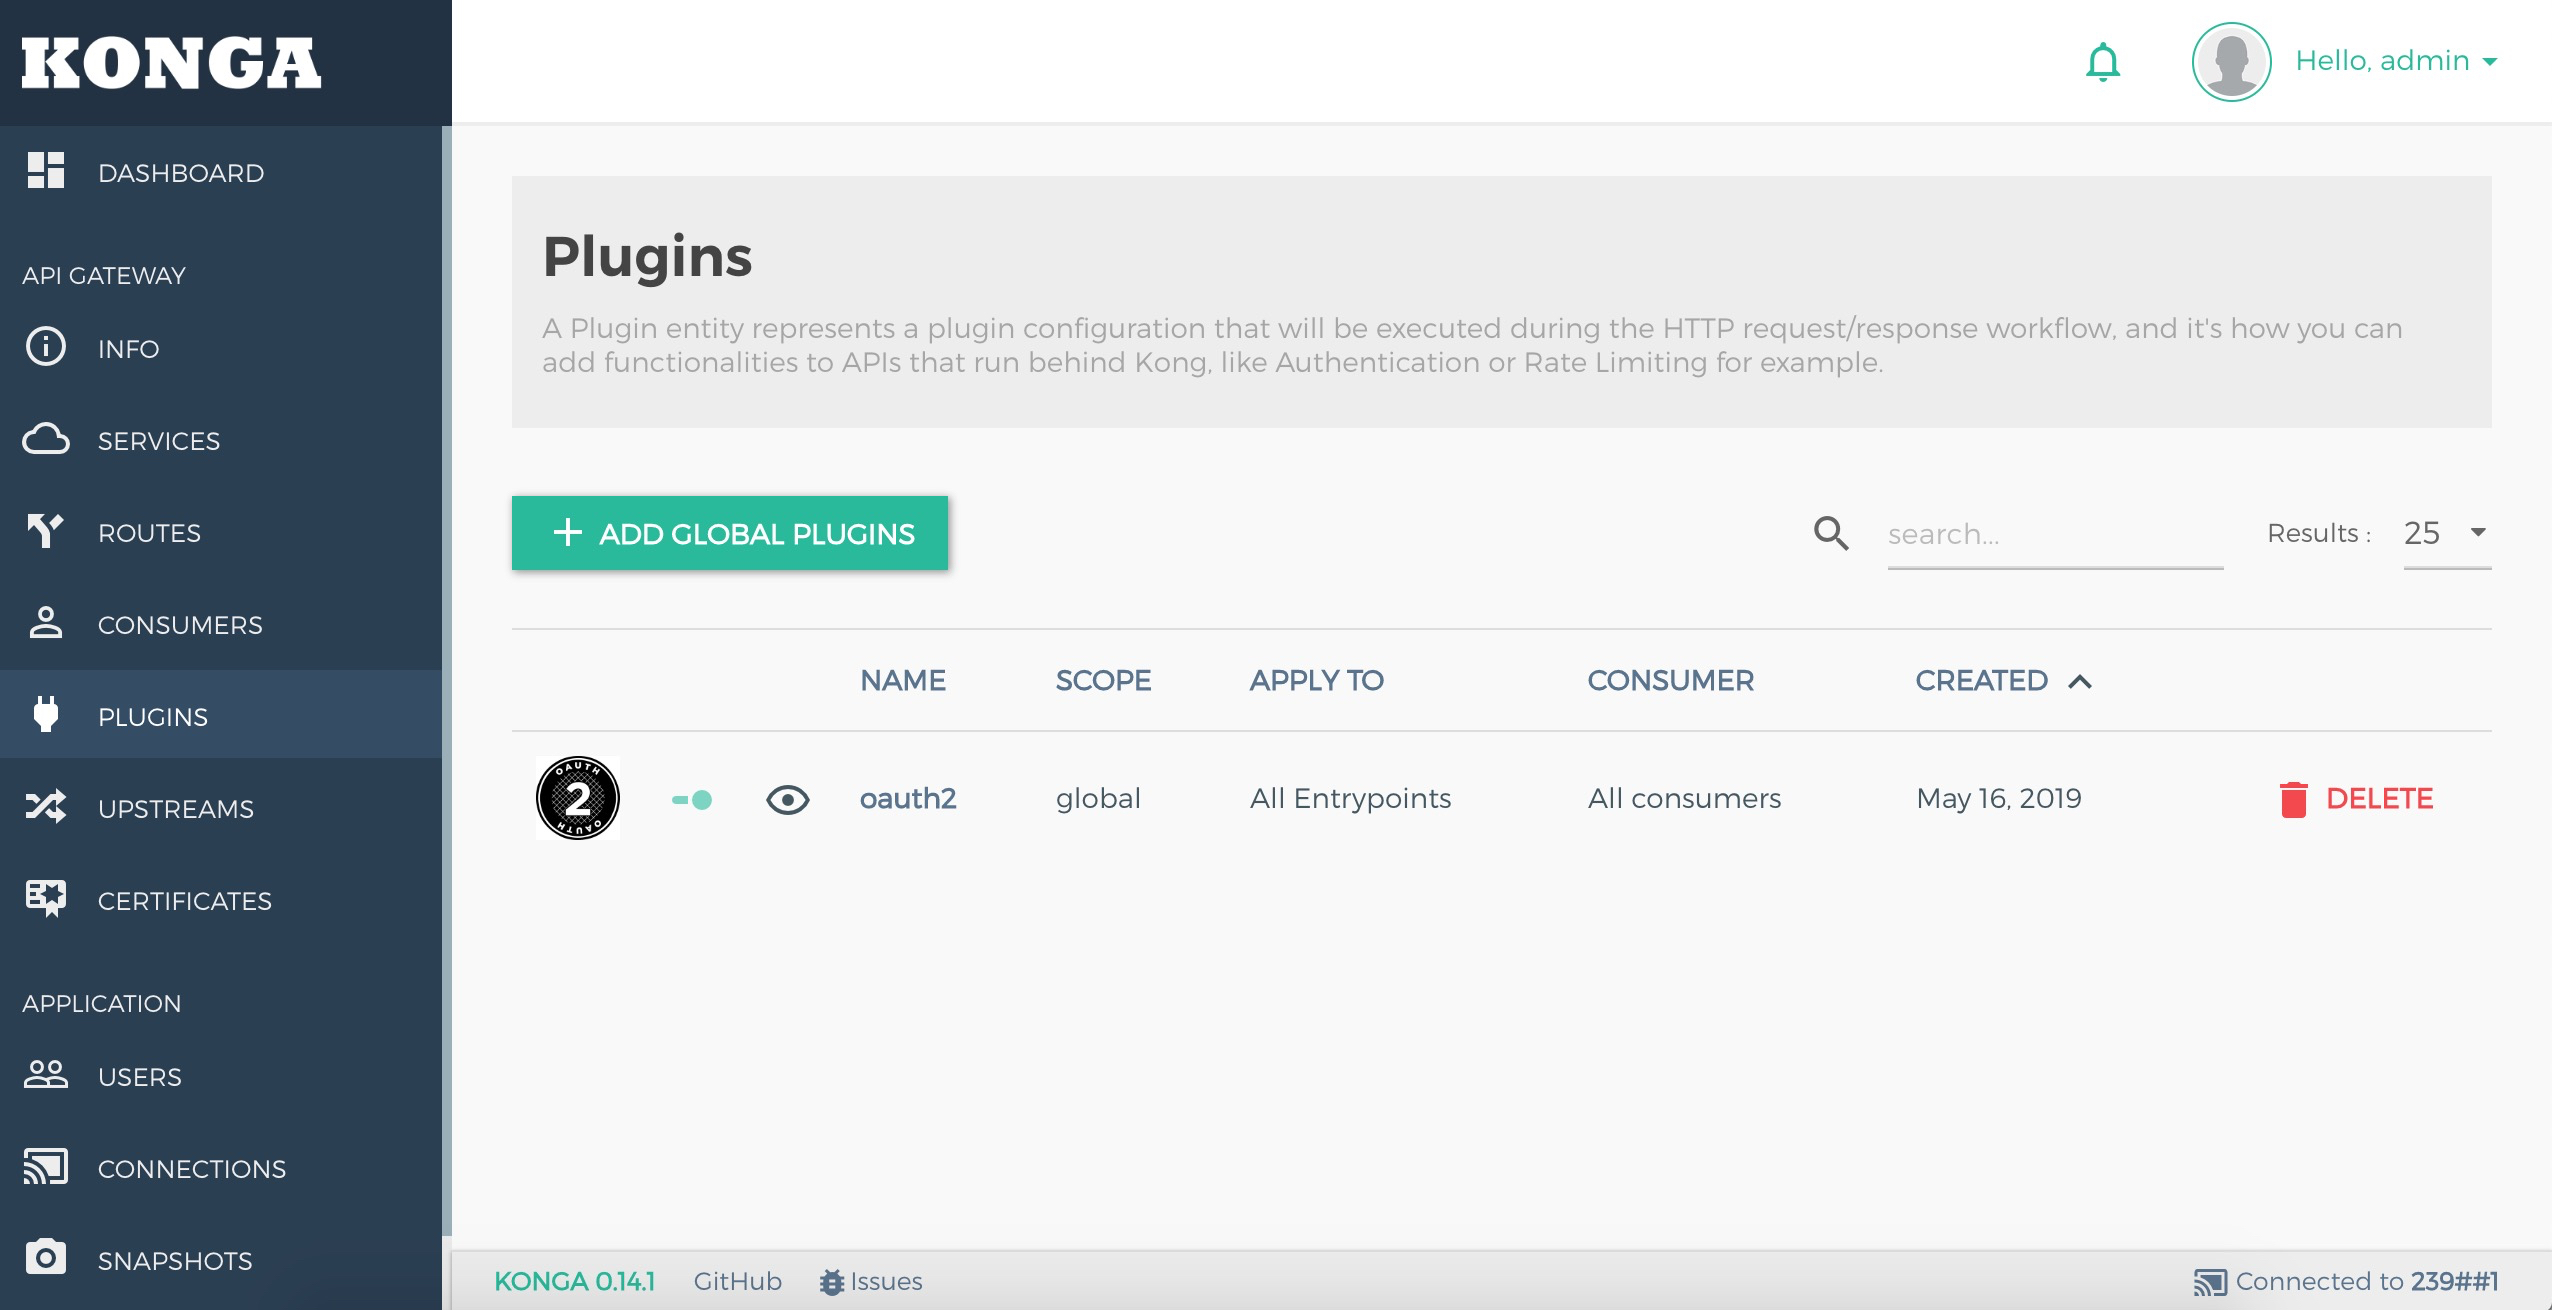Click the red trash delete icon
2552x1310 pixels.
pos(2293,799)
